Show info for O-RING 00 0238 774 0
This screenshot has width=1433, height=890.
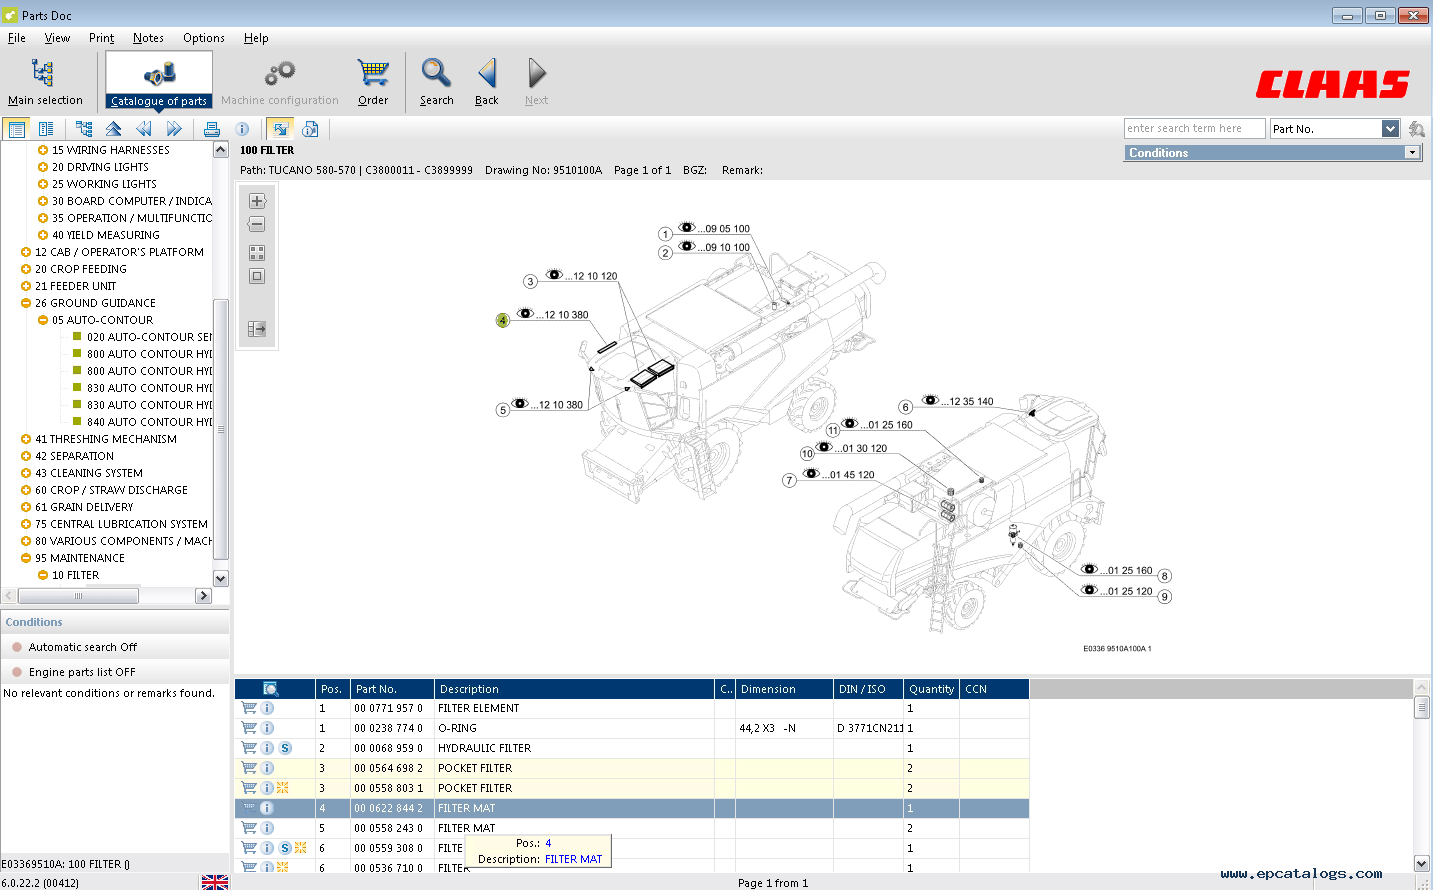pyautogui.click(x=267, y=728)
